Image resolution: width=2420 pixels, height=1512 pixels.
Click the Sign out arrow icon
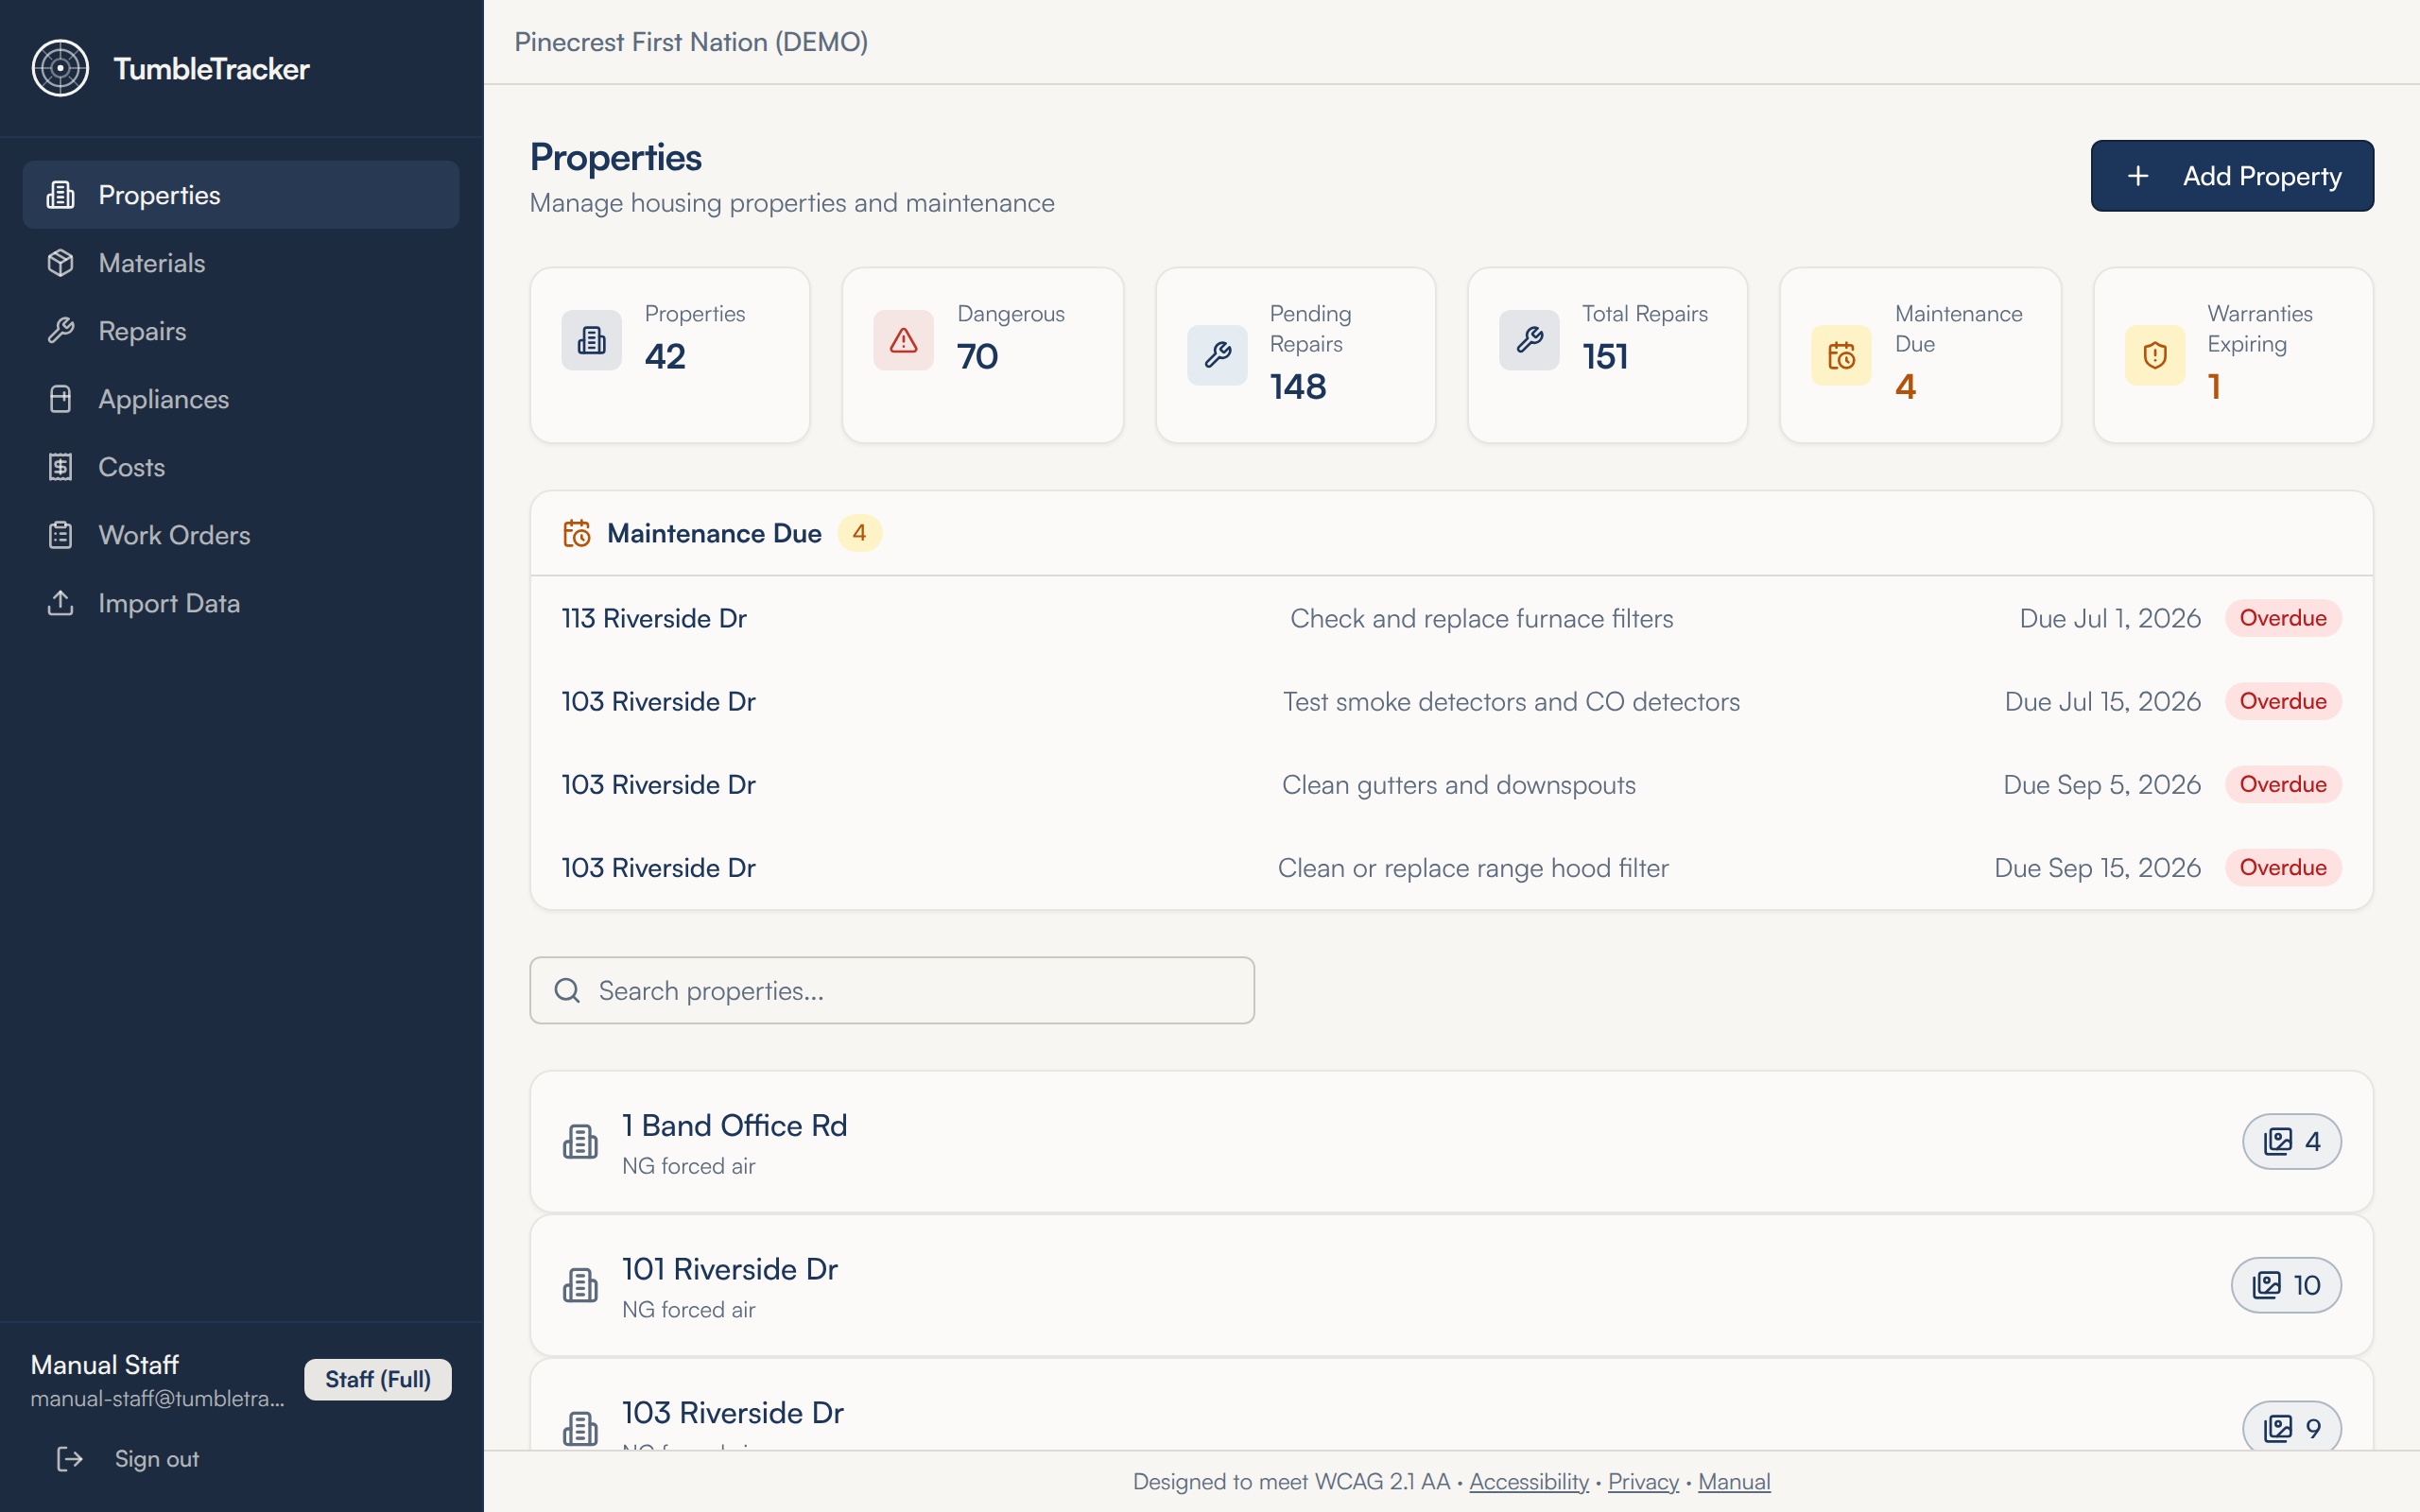pos(69,1459)
